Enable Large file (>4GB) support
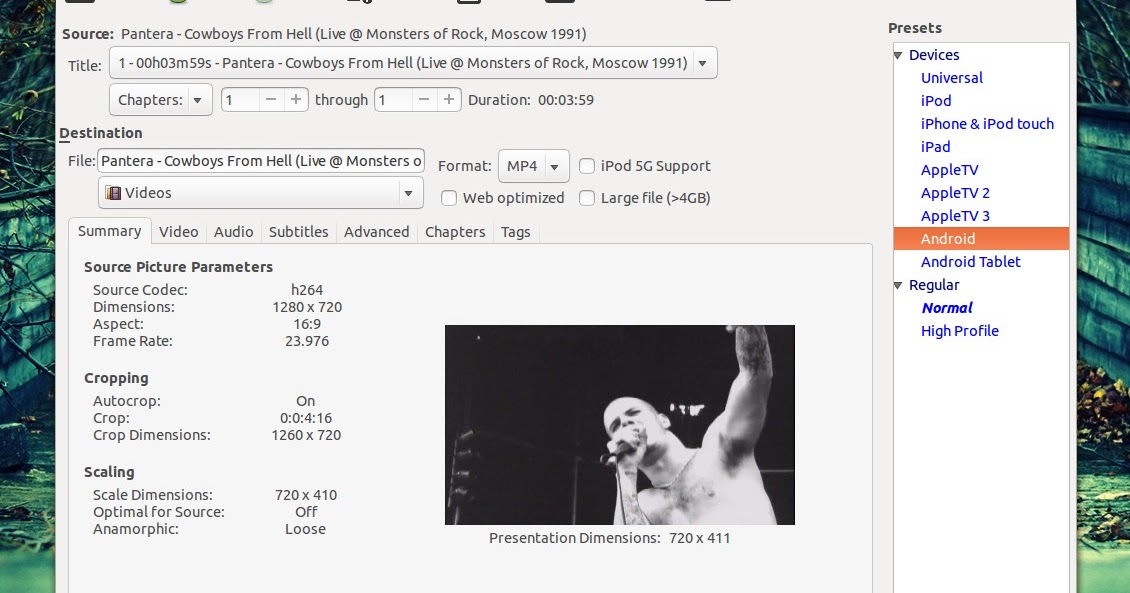 coord(587,198)
